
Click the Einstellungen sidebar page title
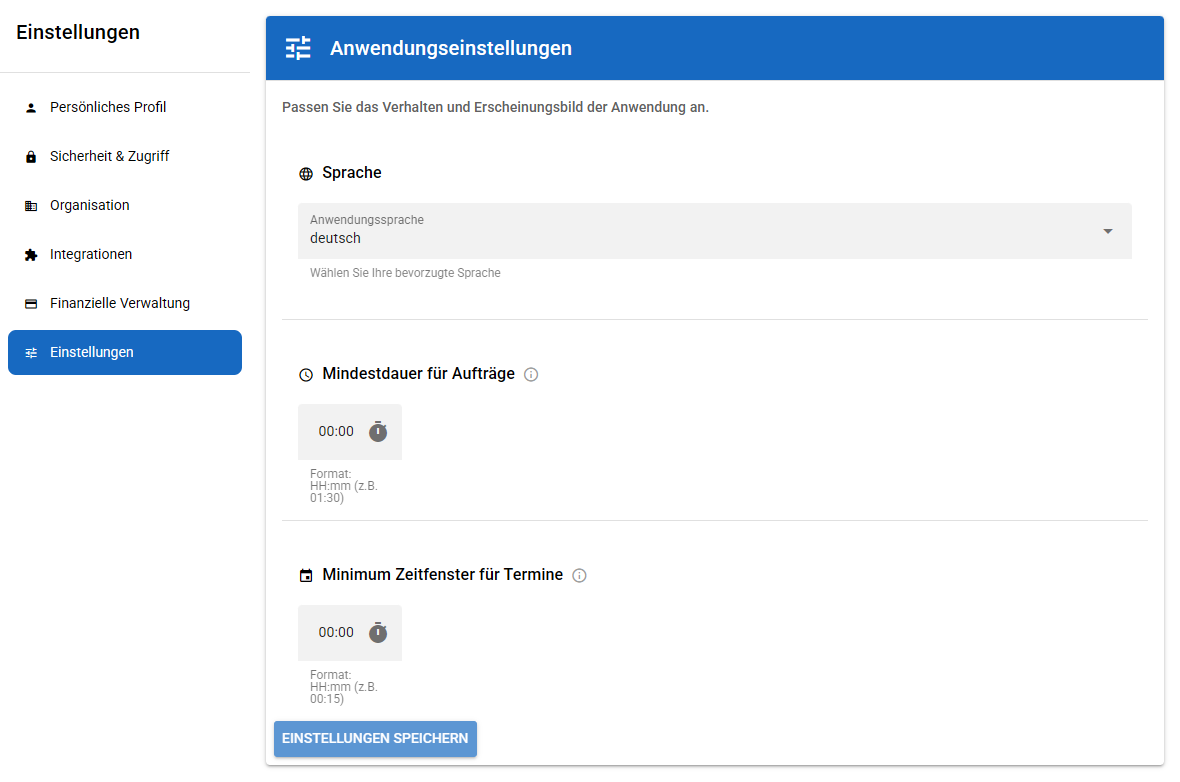coord(78,32)
